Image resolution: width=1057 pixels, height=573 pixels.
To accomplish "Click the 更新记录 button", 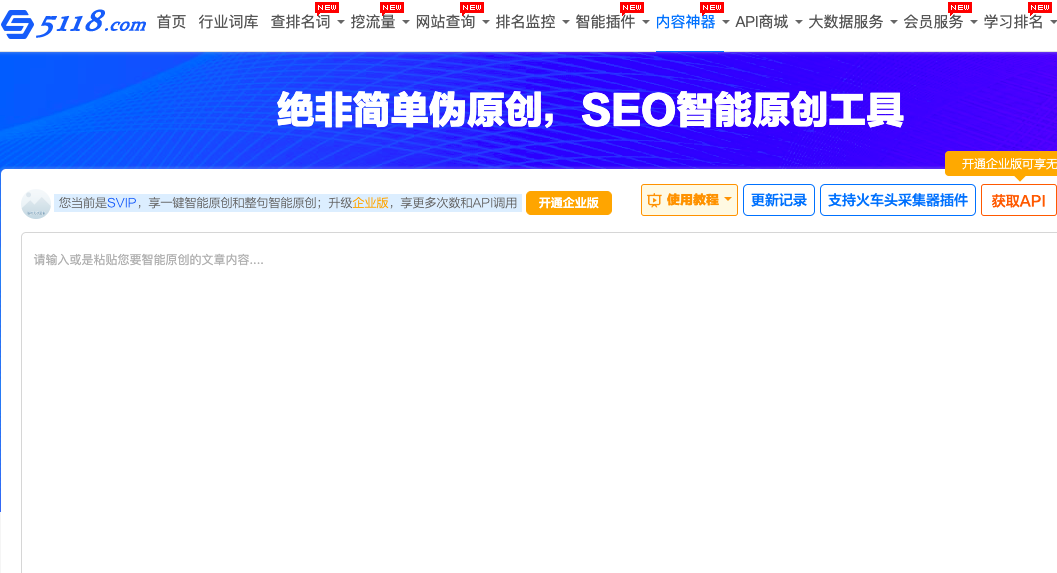I will tap(778, 200).
